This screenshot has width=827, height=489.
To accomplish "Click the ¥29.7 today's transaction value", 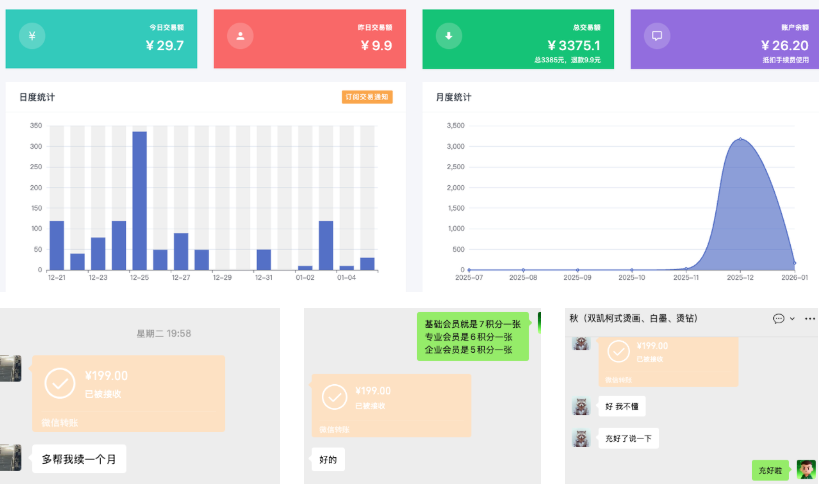I will tap(165, 46).
